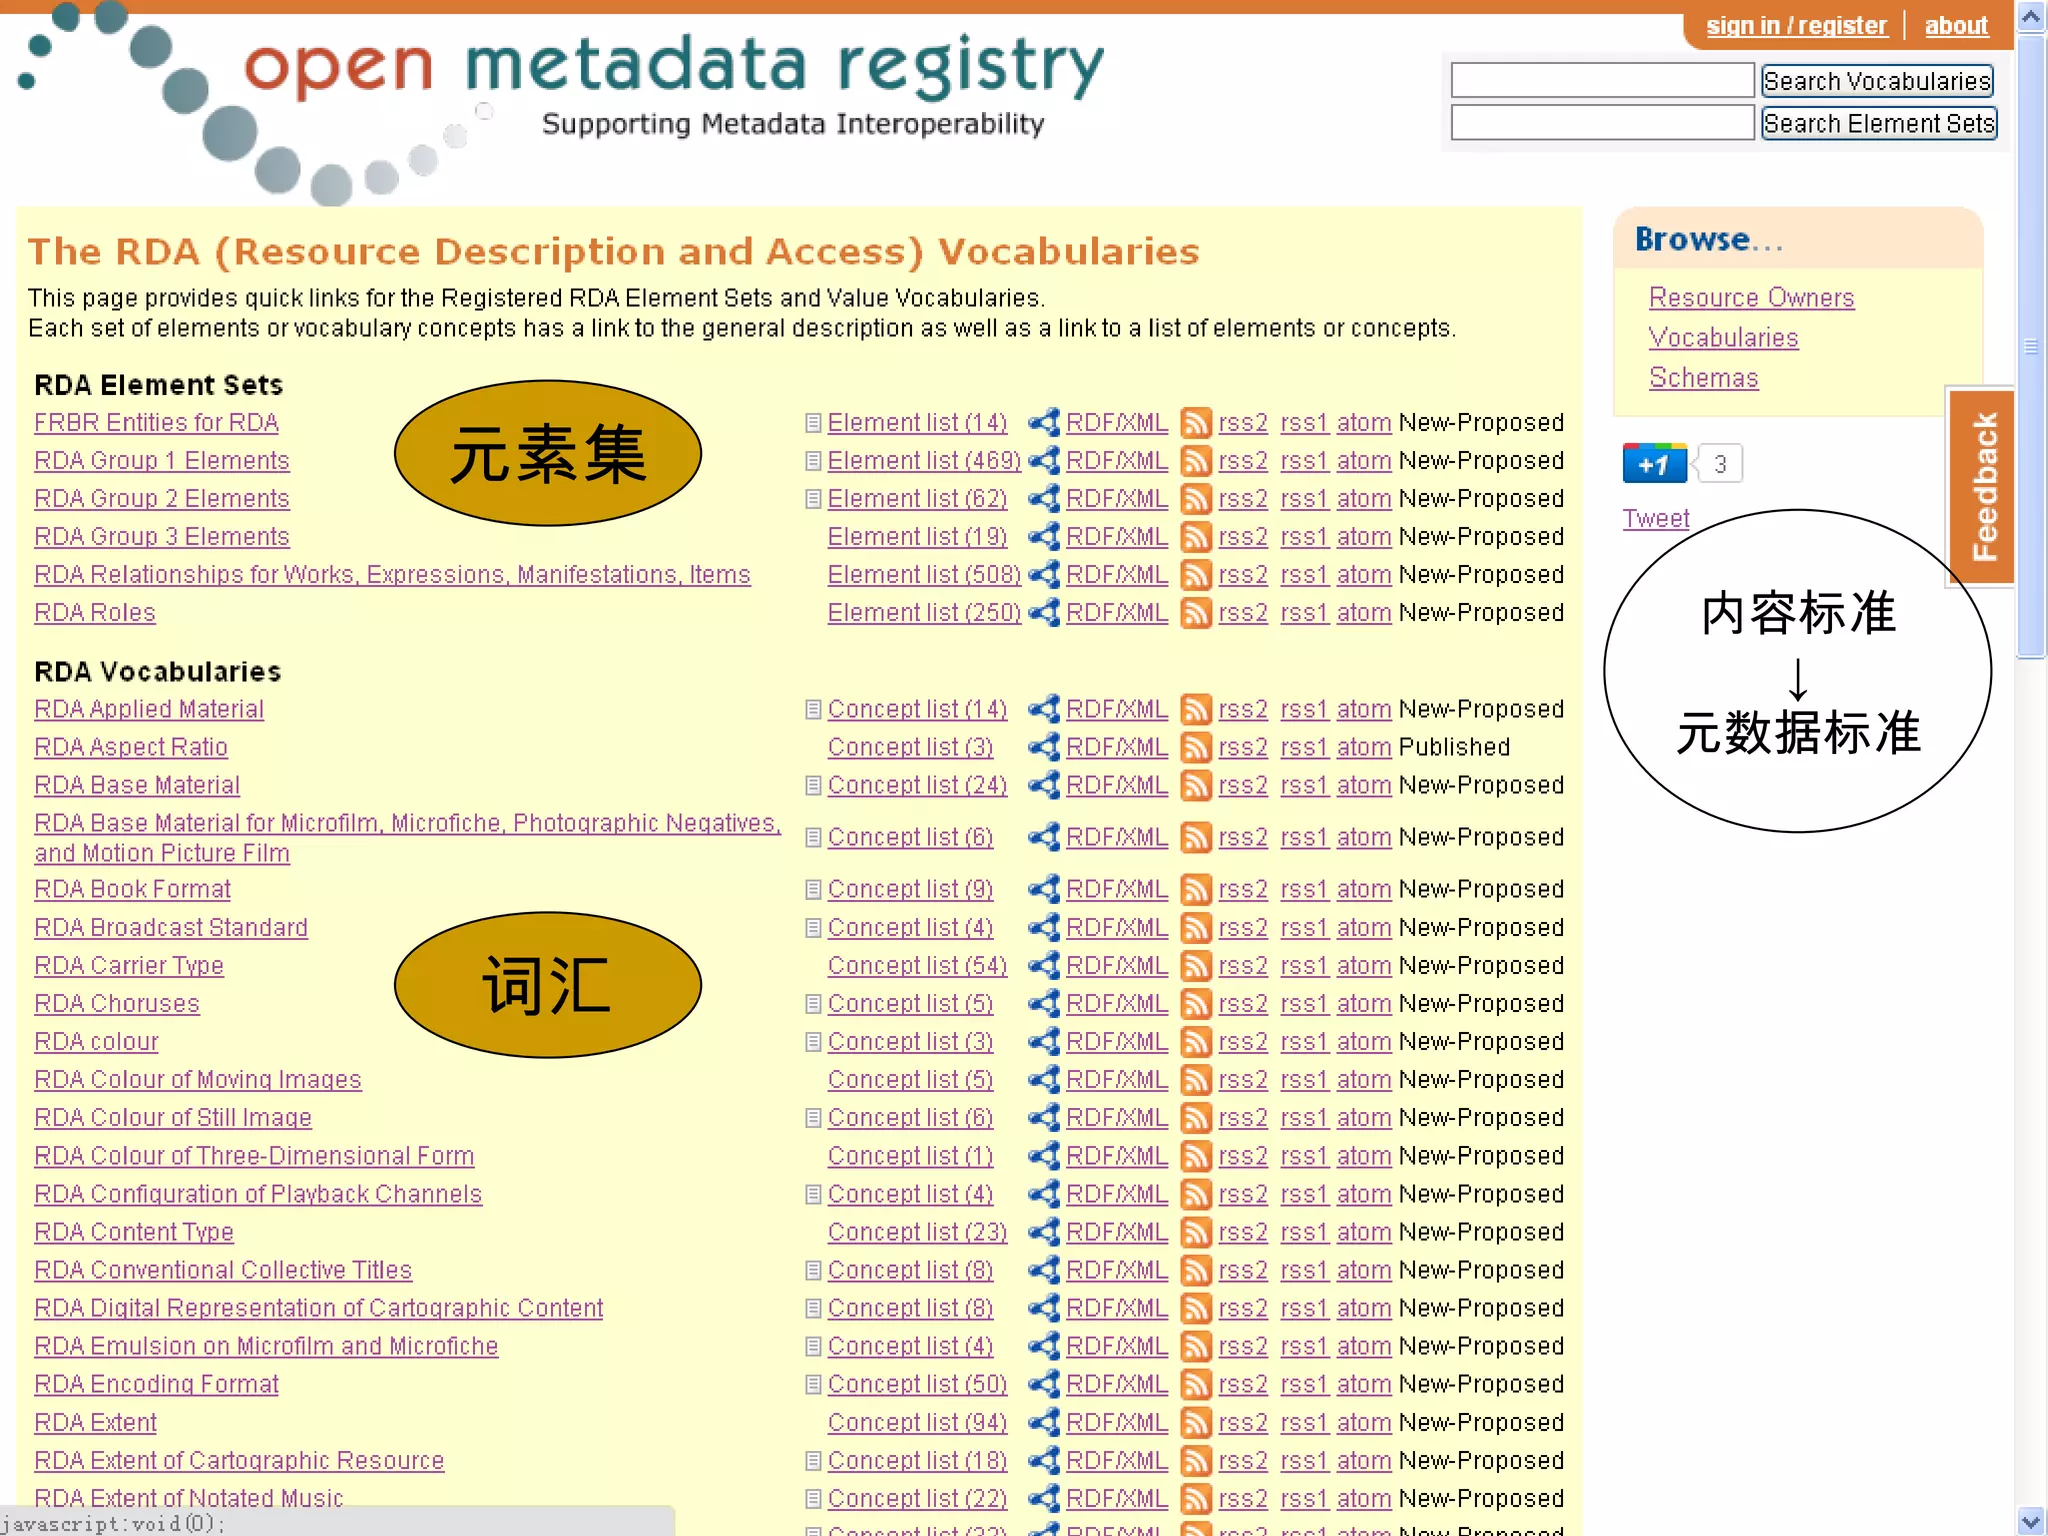Click RDF/XML share icon for RDA Content Type
Viewport: 2048px width, 1536px height.
[1044, 1233]
